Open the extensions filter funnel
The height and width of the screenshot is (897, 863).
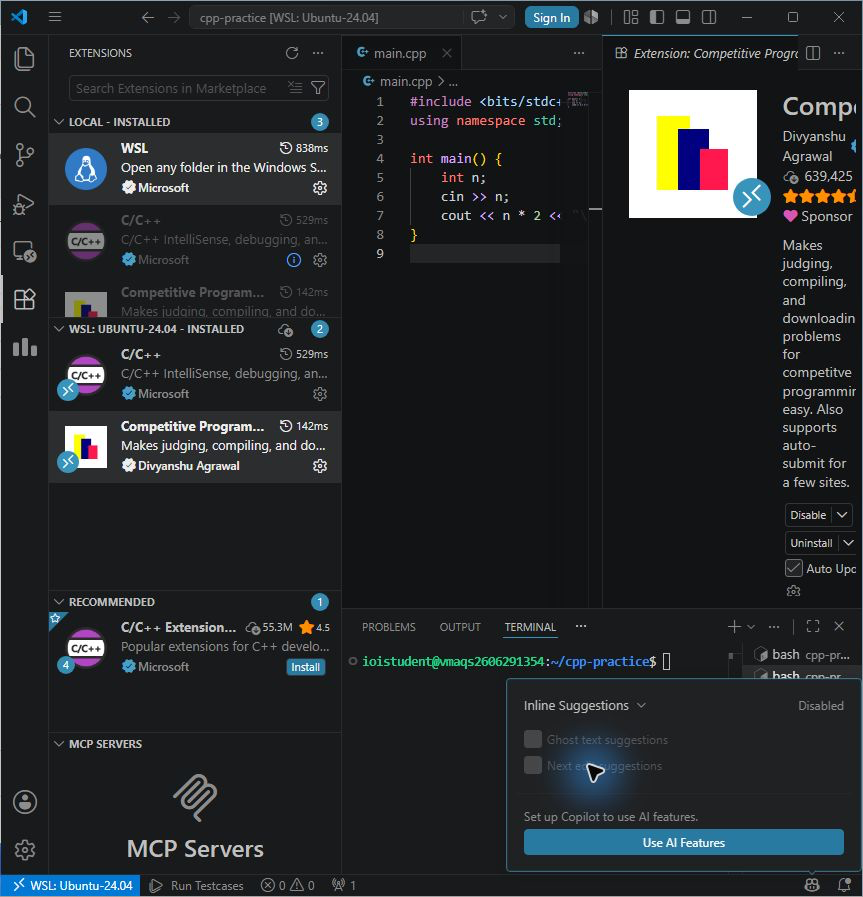[x=318, y=88]
